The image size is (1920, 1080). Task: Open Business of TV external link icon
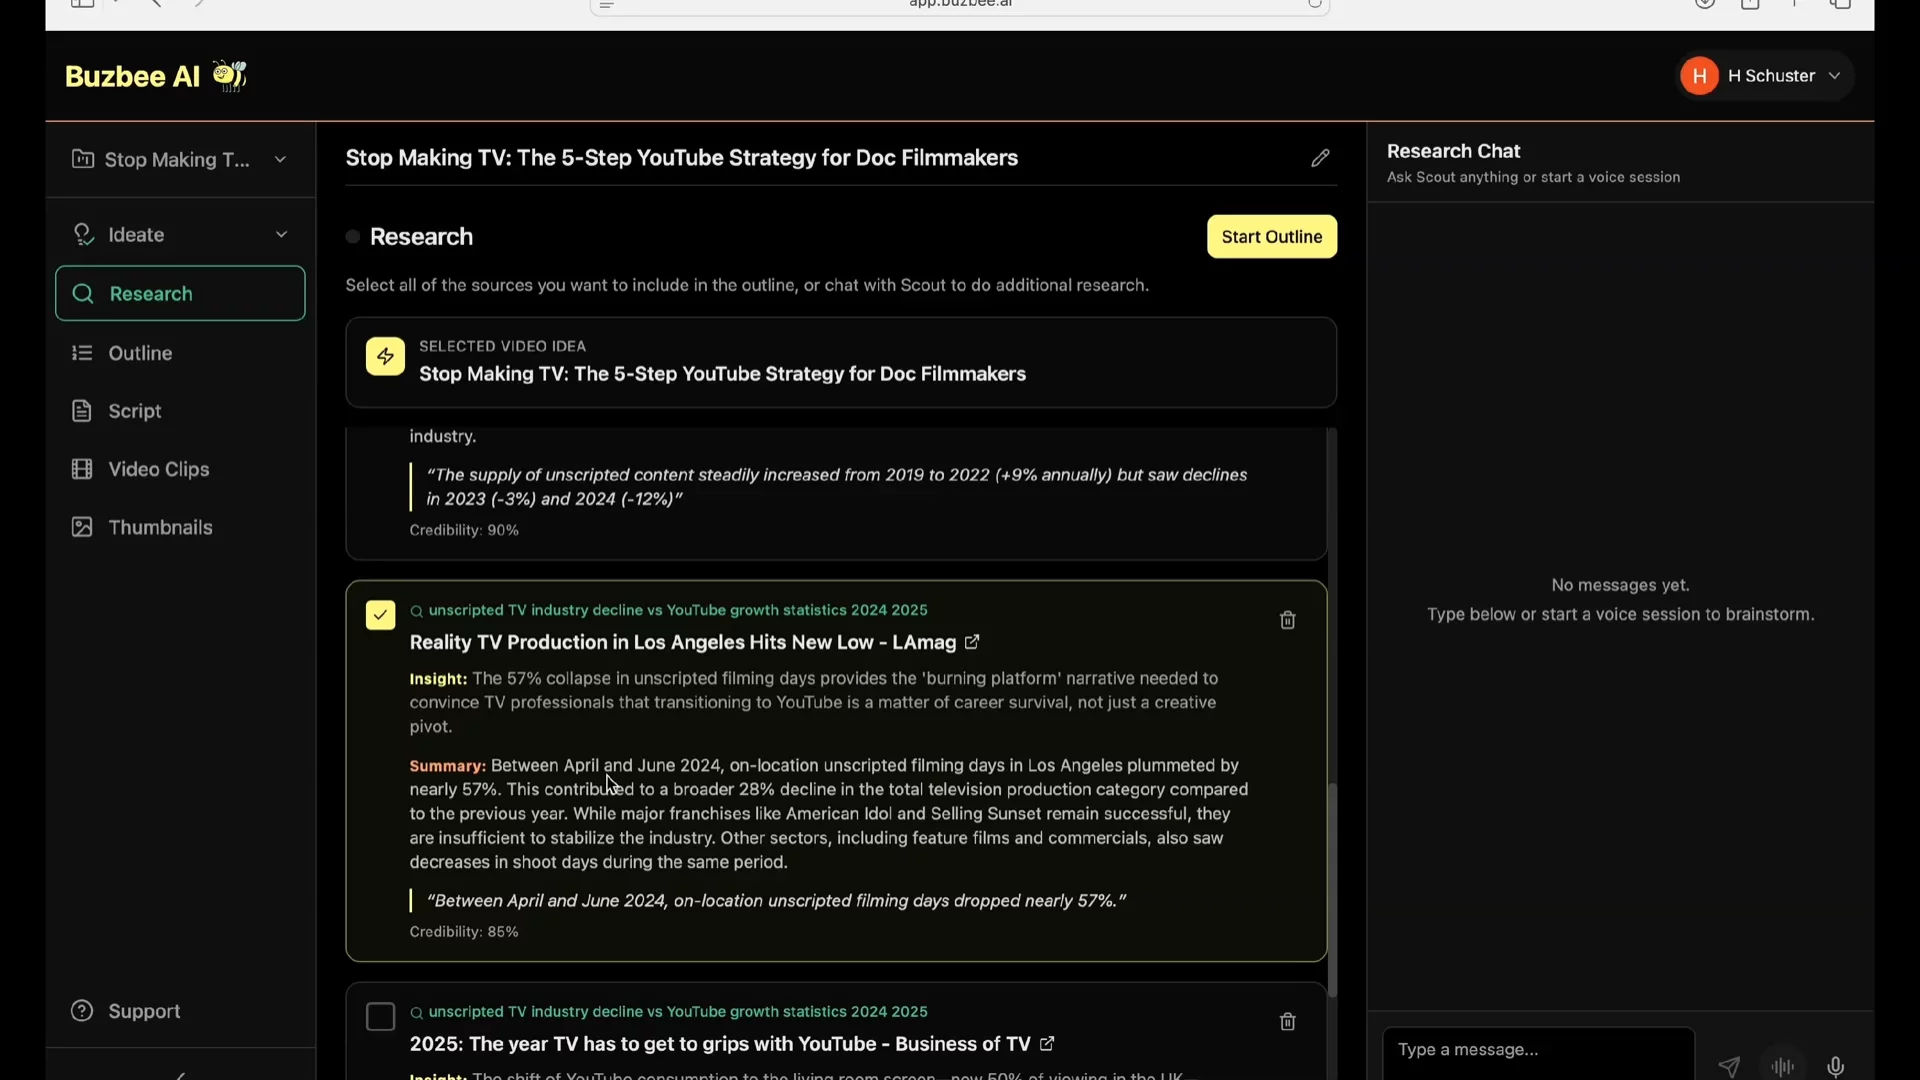pyautogui.click(x=1047, y=1044)
